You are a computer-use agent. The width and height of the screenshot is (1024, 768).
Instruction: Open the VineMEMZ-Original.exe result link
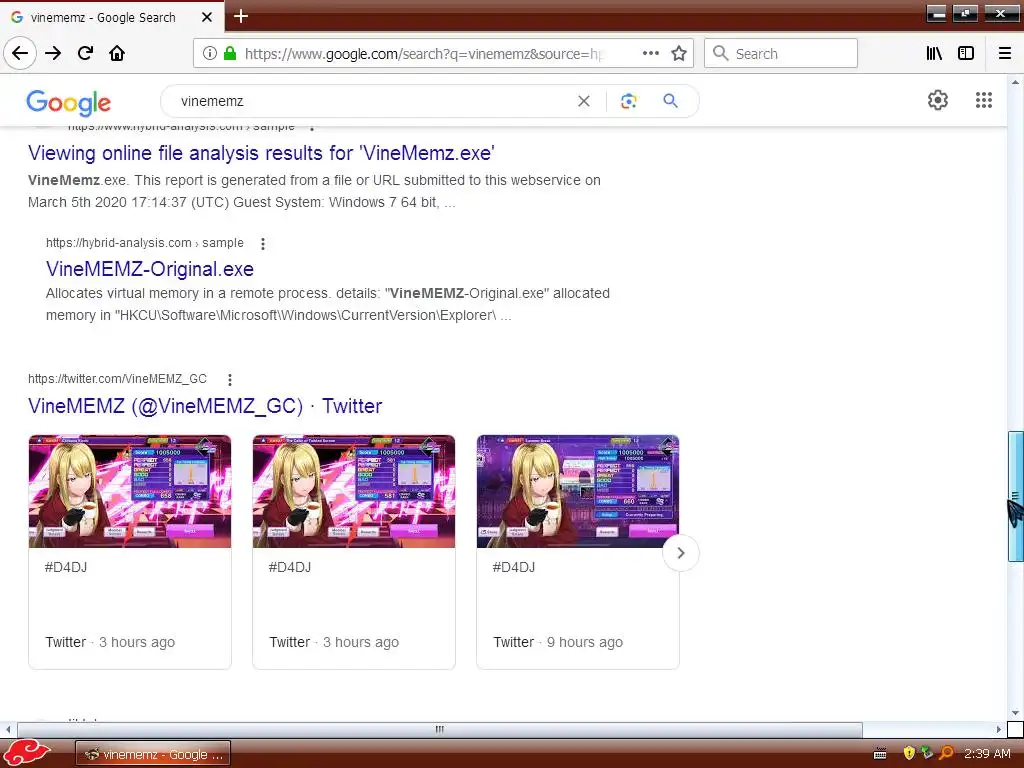tap(150, 269)
